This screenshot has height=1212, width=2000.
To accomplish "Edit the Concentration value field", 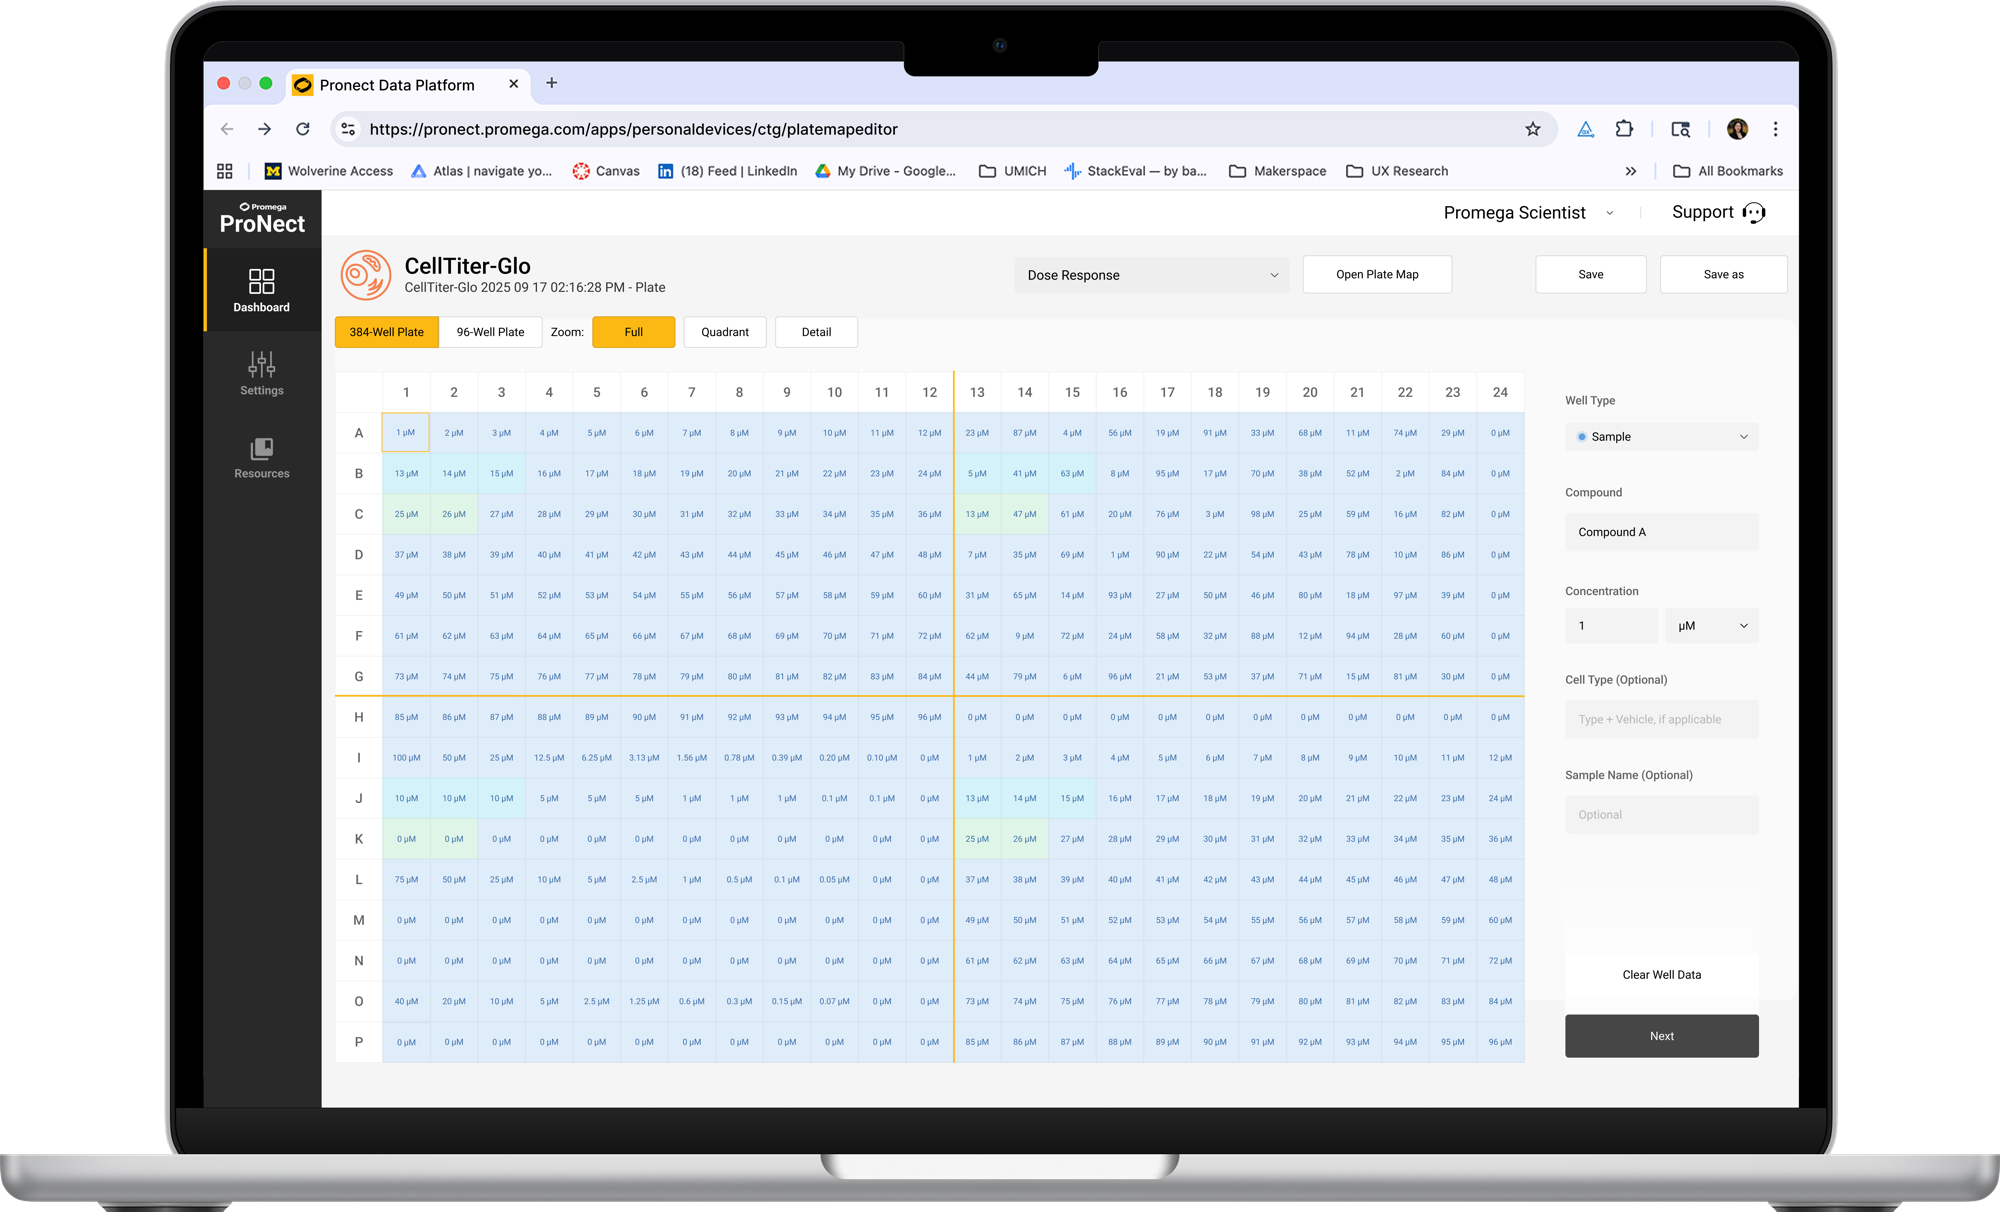I will [1611, 626].
